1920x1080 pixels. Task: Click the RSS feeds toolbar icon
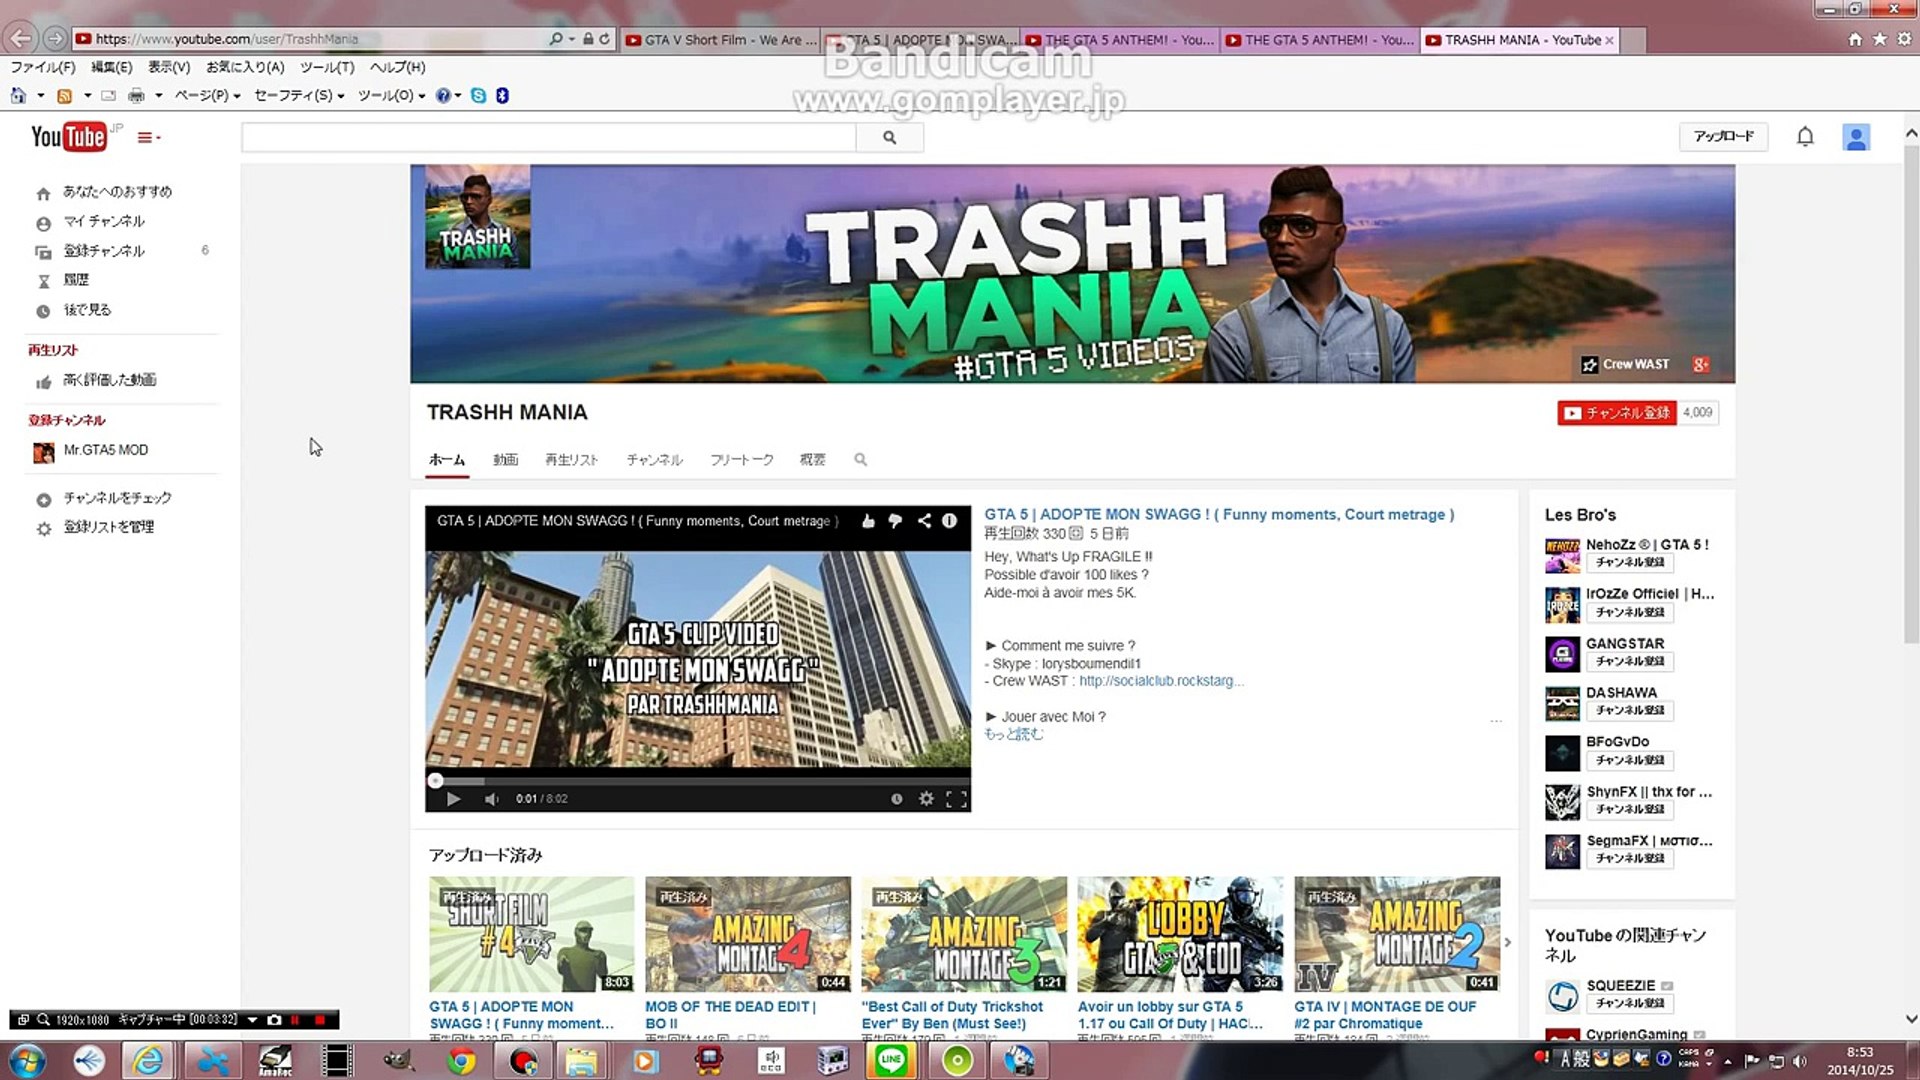click(64, 96)
